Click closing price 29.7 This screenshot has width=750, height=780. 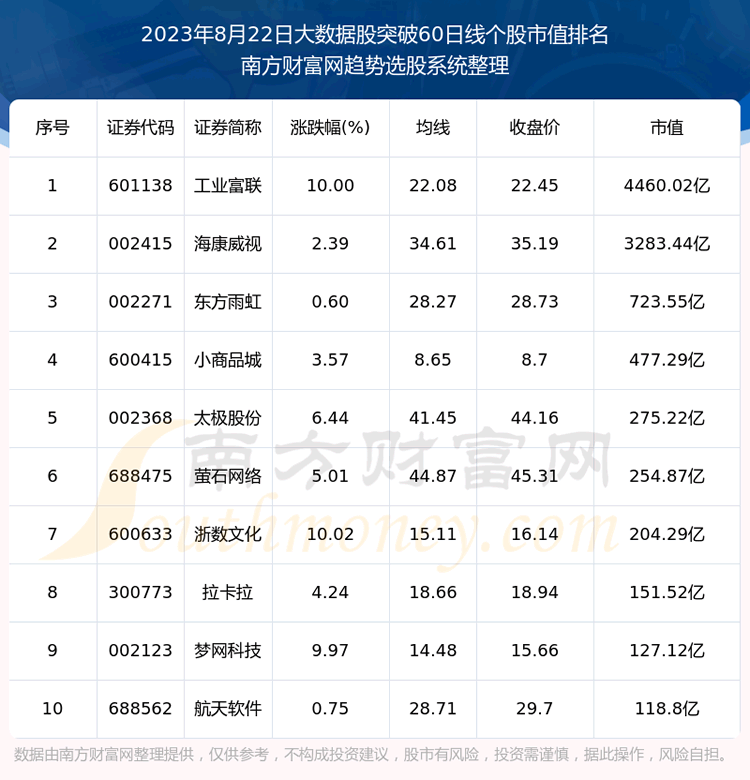point(535,708)
